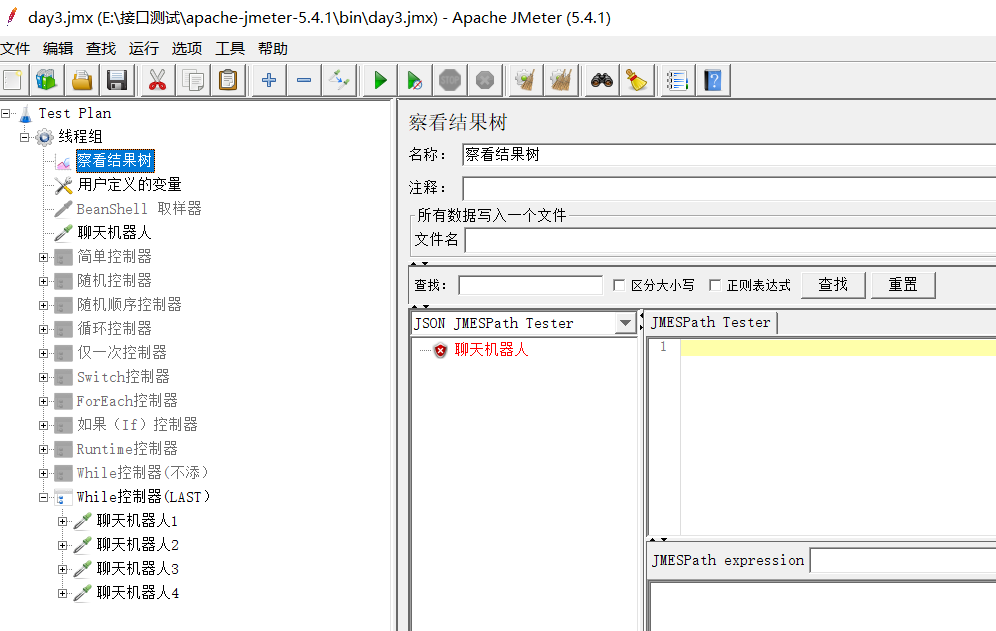
Task: Select the 如果（If）控制器 tree item
Action: 137,424
